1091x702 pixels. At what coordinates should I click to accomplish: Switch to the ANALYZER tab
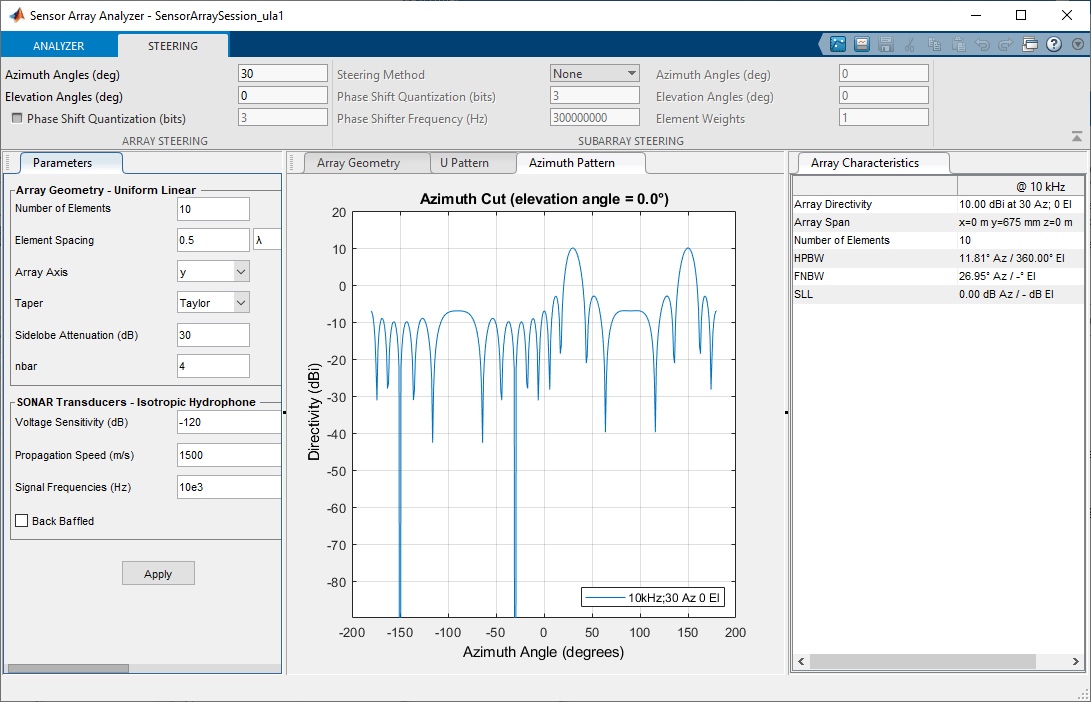coord(58,46)
